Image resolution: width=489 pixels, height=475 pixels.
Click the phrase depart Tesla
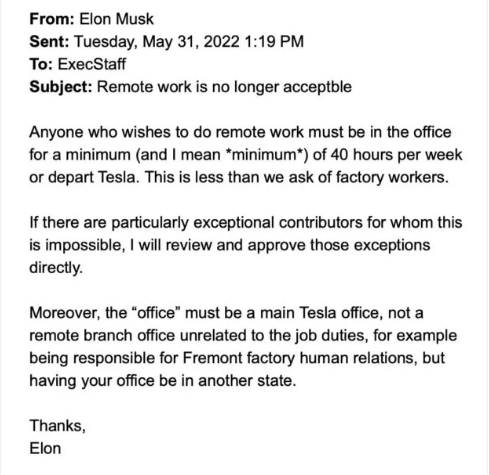(92, 178)
